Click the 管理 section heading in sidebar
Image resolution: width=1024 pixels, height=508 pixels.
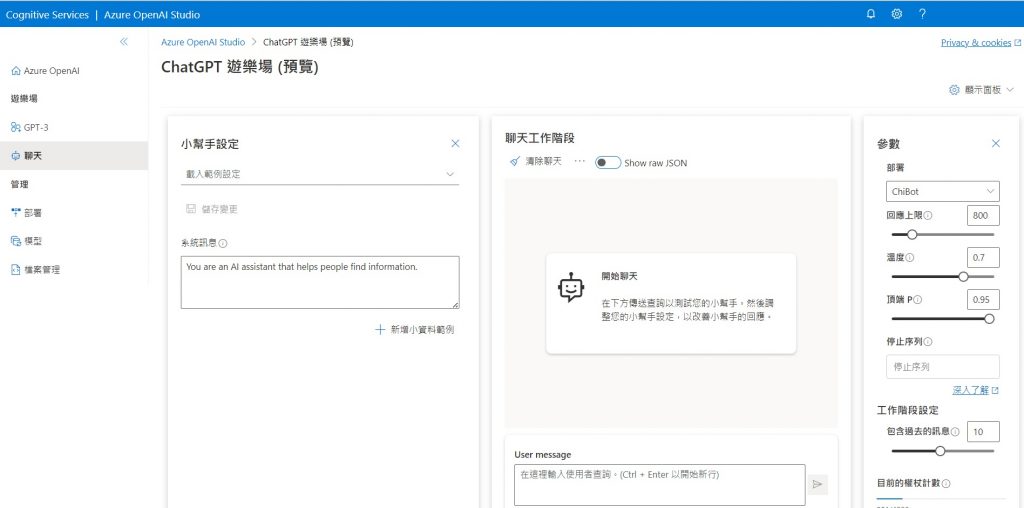tap(20, 184)
